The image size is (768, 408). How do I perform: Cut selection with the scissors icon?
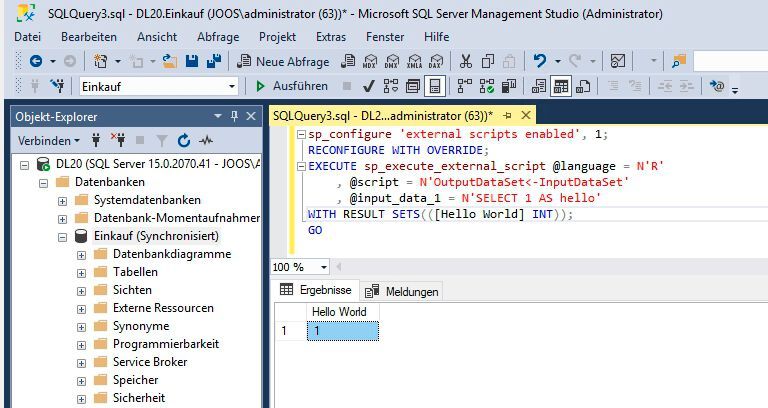coord(465,61)
